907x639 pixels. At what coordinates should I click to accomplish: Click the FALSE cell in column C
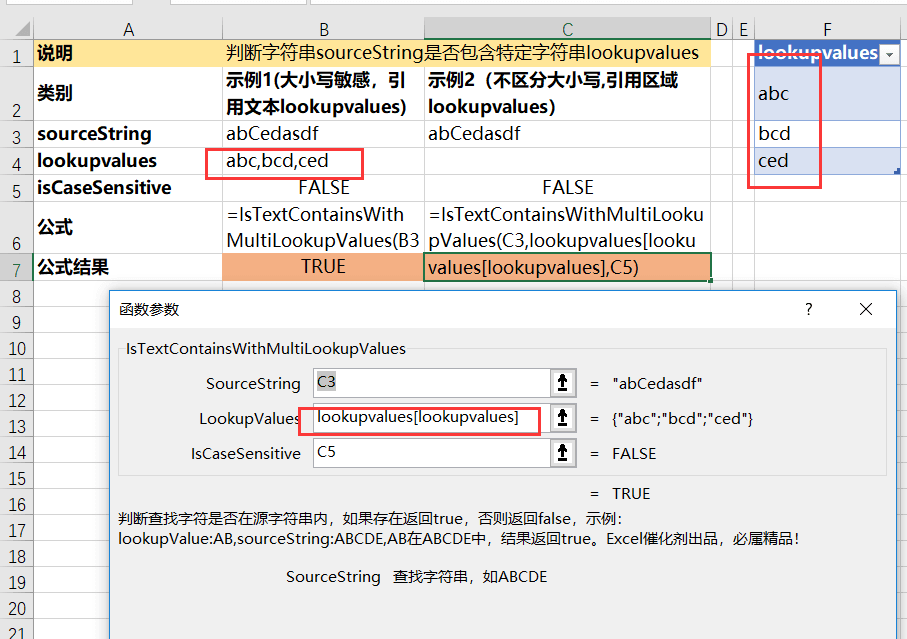pyautogui.click(x=567, y=188)
